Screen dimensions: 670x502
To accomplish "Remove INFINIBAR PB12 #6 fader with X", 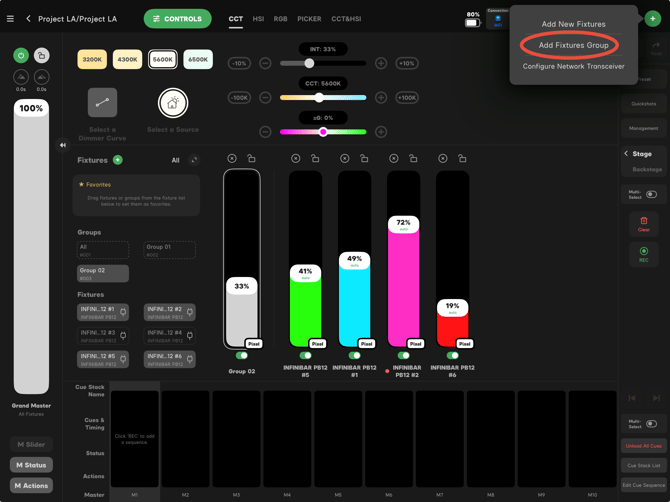I will point(443,159).
